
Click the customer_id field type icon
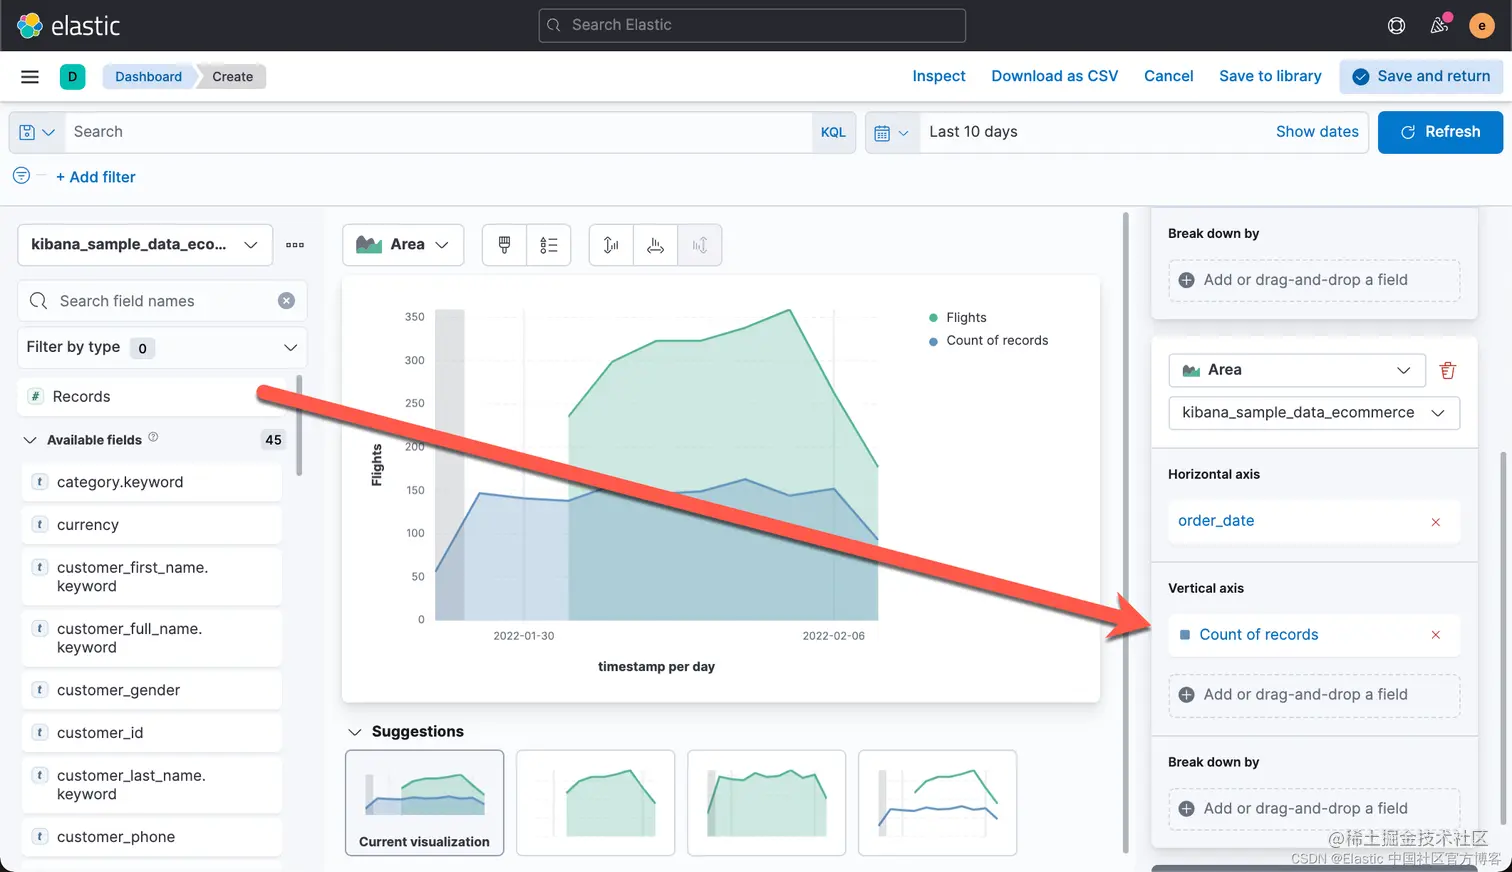(x=40, y=733)
